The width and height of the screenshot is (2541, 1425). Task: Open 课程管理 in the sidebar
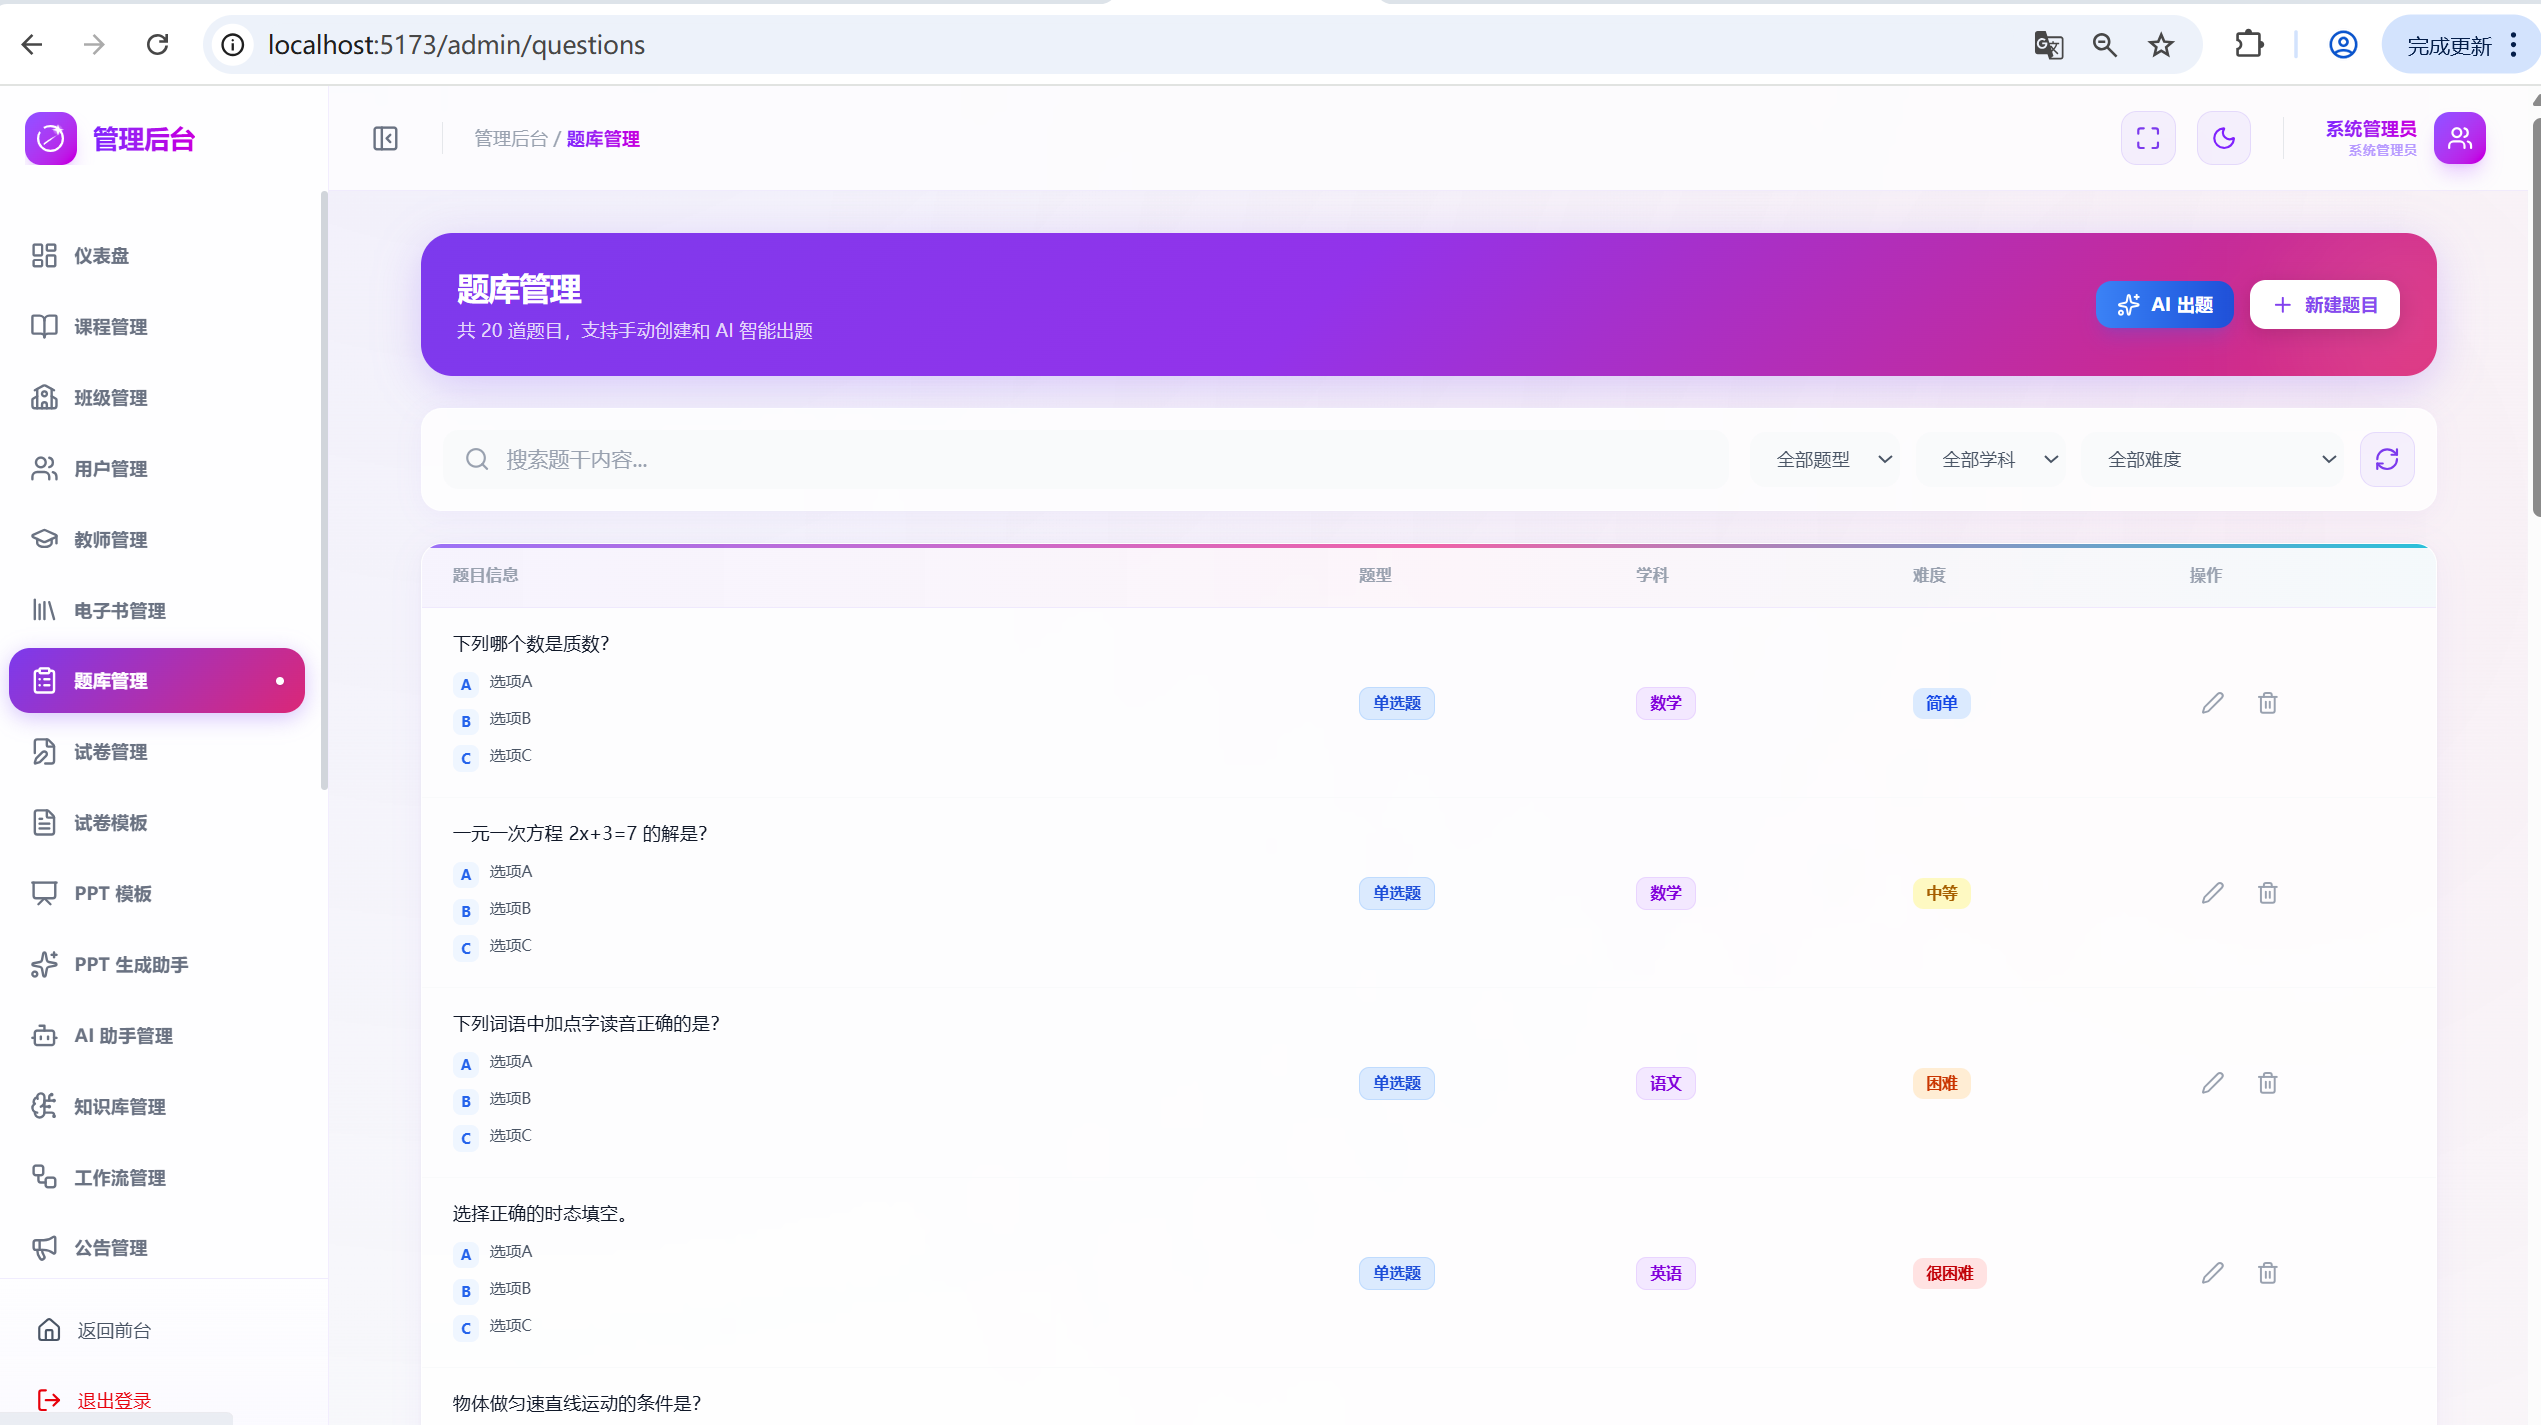click(157, 326)
